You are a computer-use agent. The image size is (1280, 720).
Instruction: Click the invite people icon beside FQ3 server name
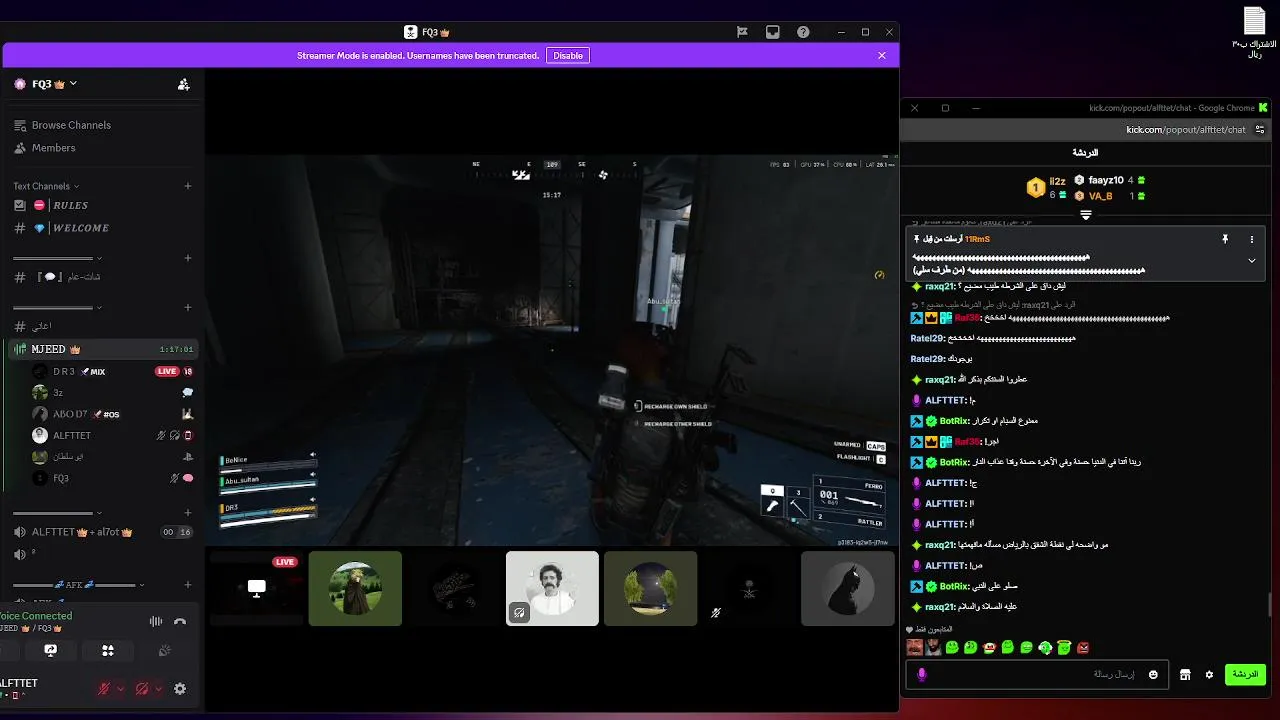pyautogui.click(x=183, y=84)
